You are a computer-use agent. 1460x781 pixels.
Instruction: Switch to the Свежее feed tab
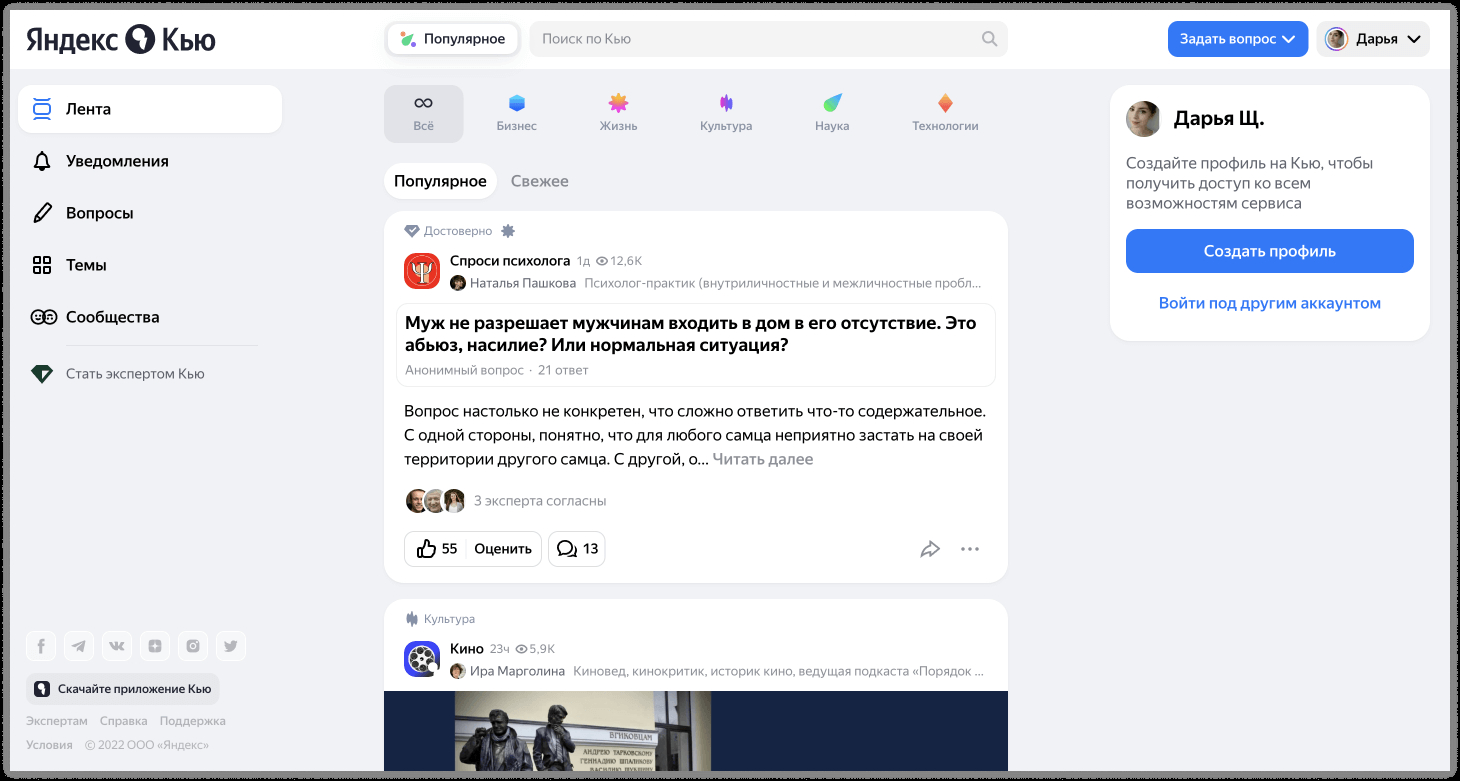[x=540, y=181]
